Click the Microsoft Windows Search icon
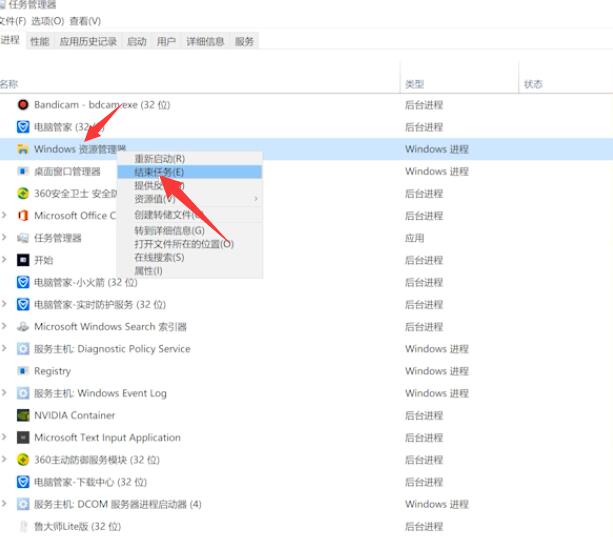The image size is (613, 537). (23, 327)
